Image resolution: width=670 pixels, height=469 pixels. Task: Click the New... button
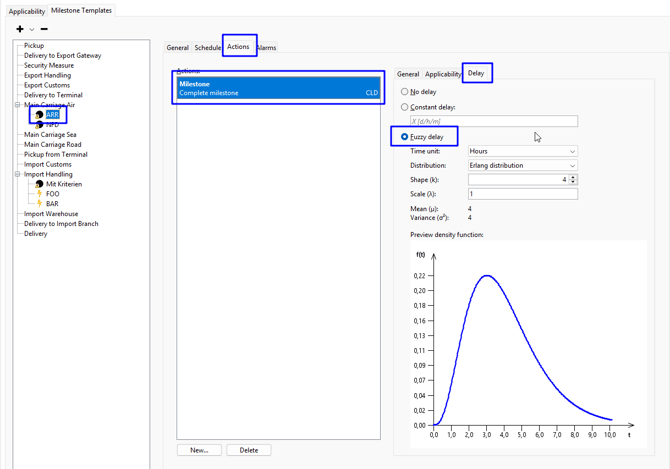click(199, 450)
